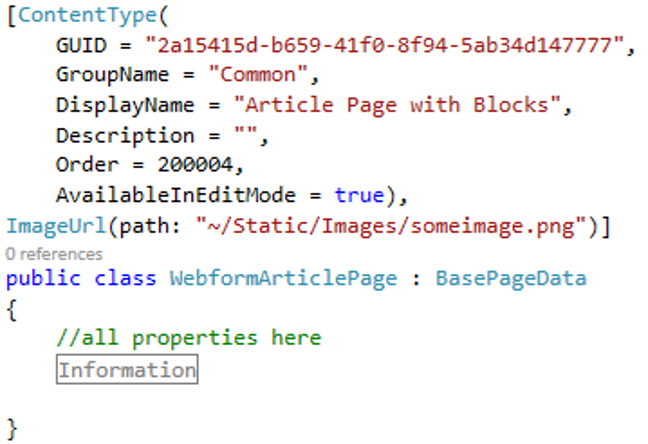The image size is (648, 444).
Task: Select the WebformArticlePage class name
Action: coord(285,277)
